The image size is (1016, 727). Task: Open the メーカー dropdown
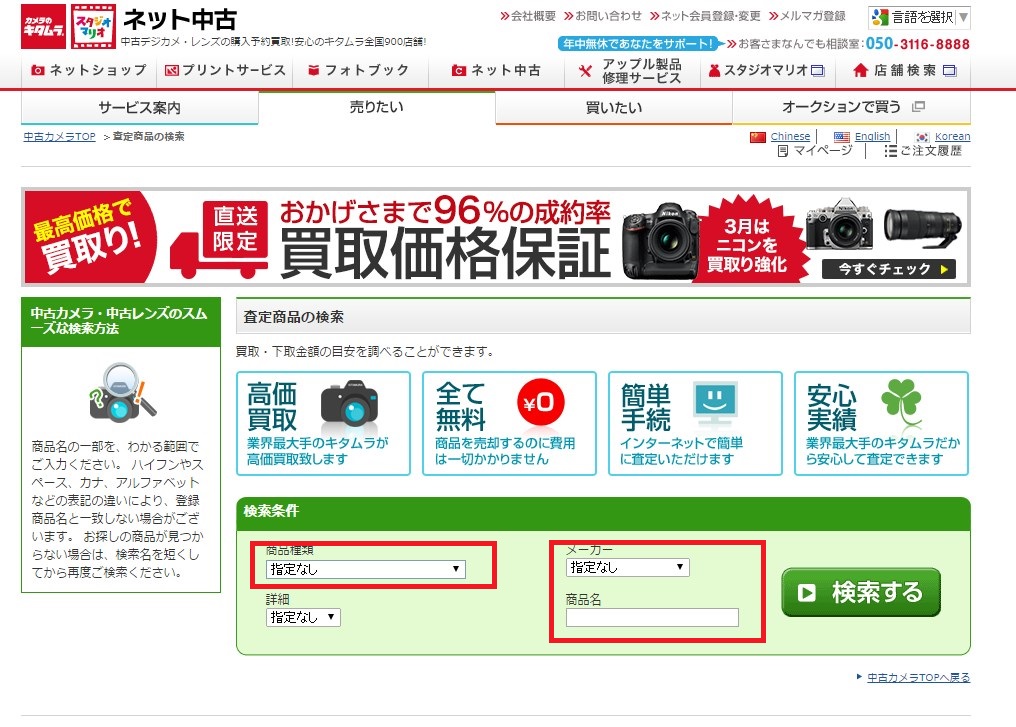pyautogui.click(x=627, y=567)
